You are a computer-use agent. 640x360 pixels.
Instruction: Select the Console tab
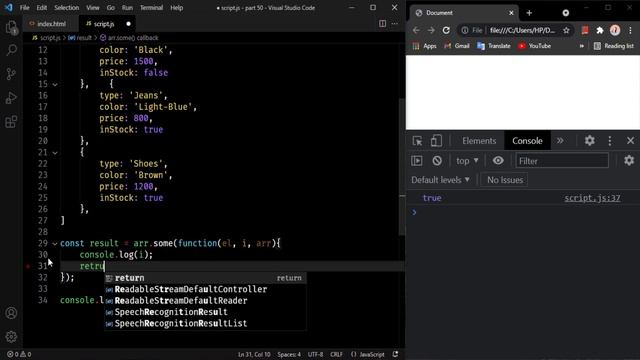pos(527,141)
